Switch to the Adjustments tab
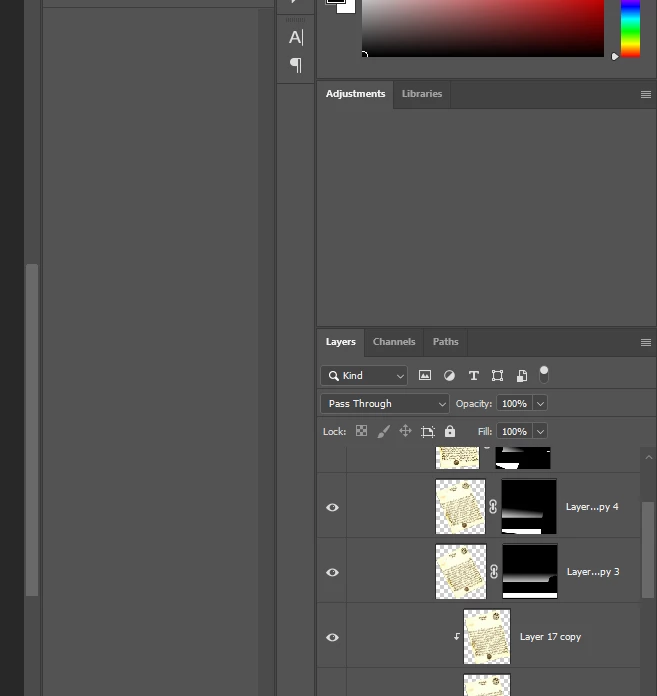 [x=355, y=94]
